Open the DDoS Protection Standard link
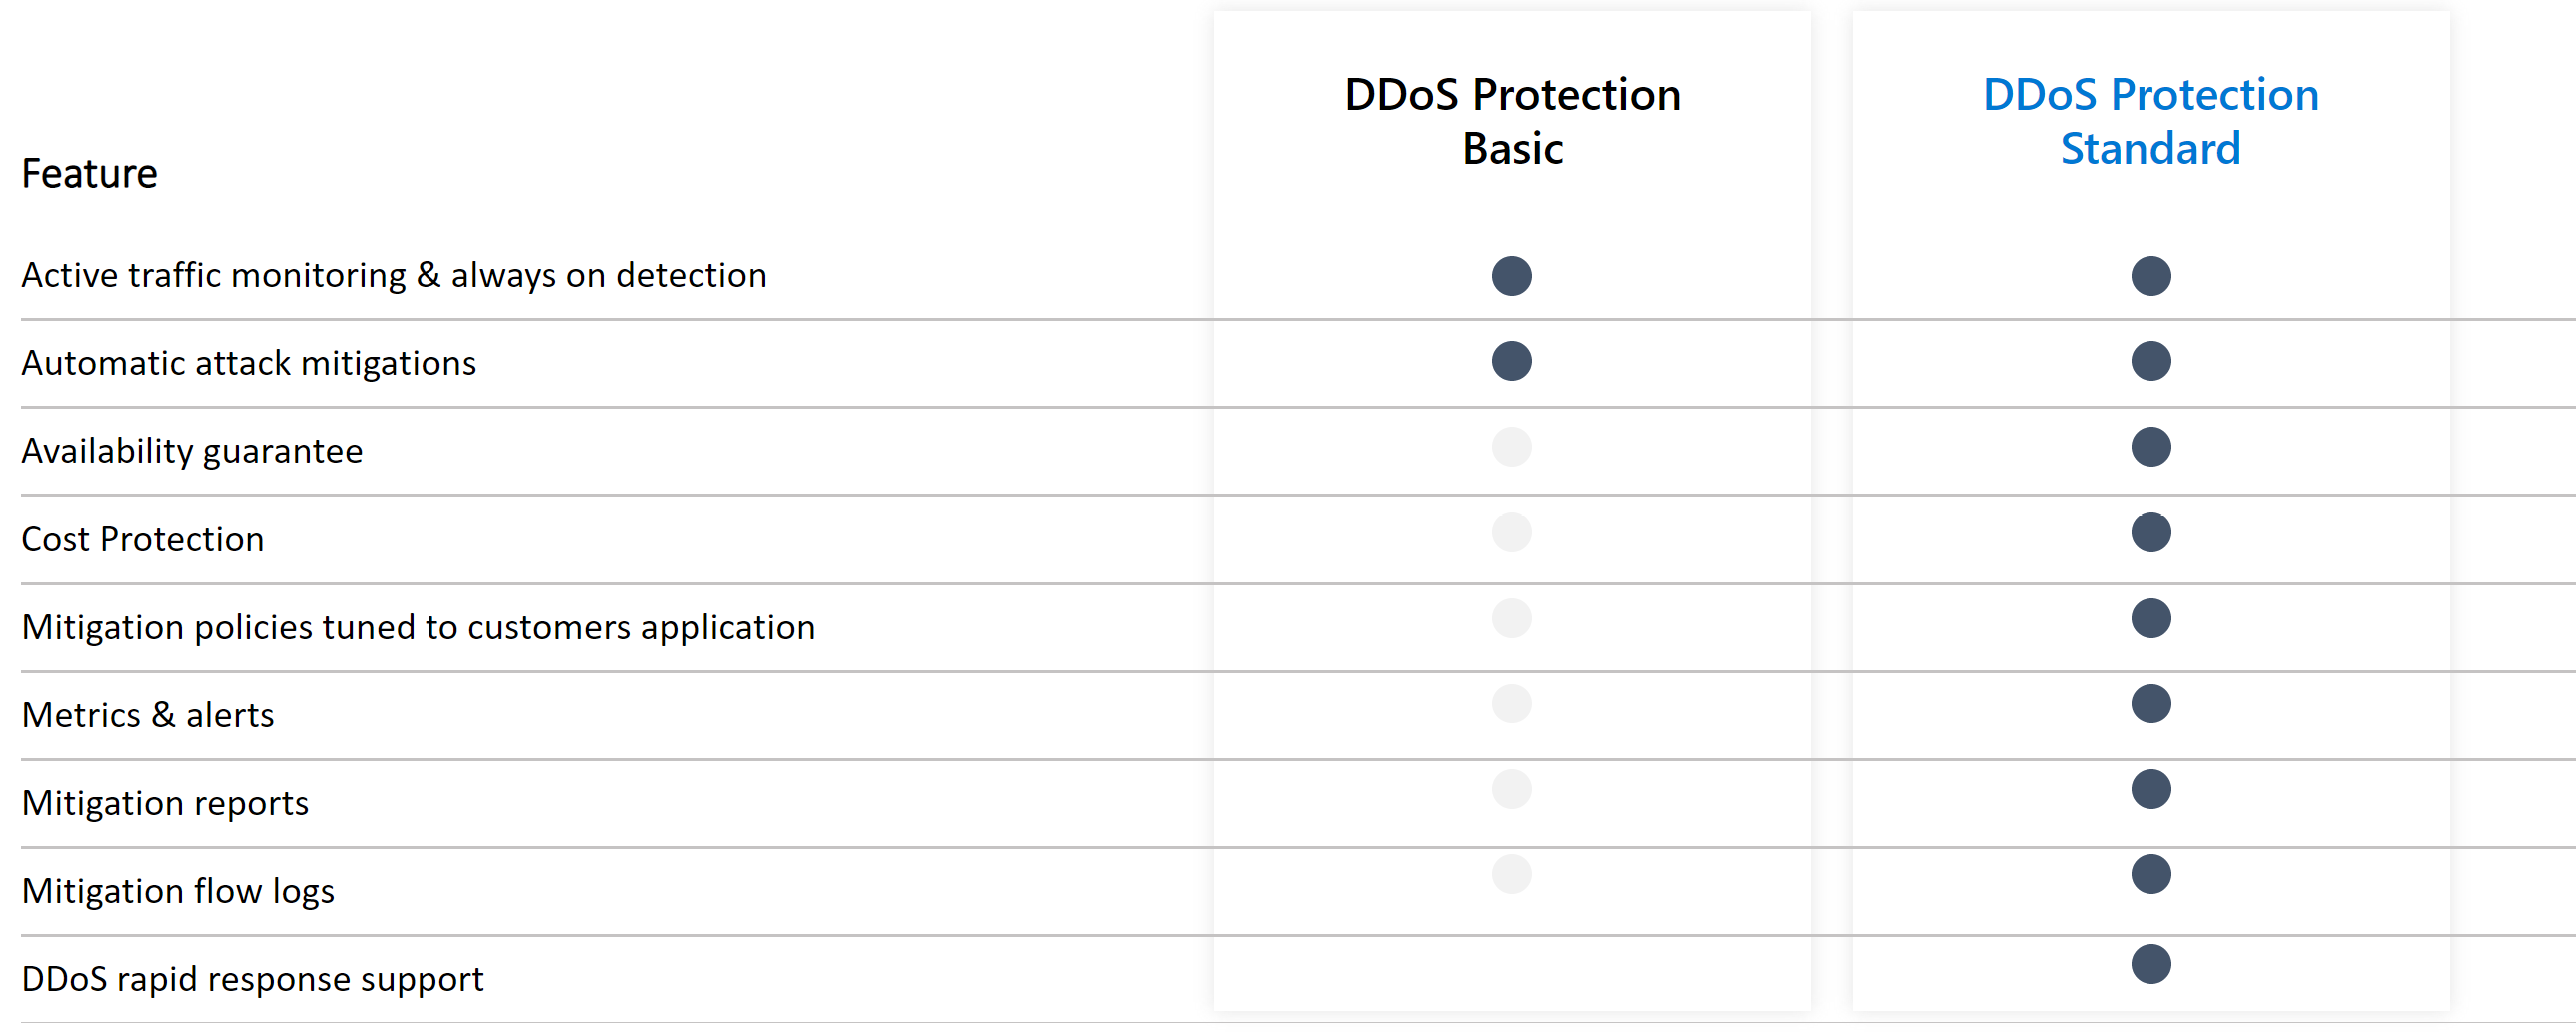The image size is (2576, 1033). coord(2150,121)
